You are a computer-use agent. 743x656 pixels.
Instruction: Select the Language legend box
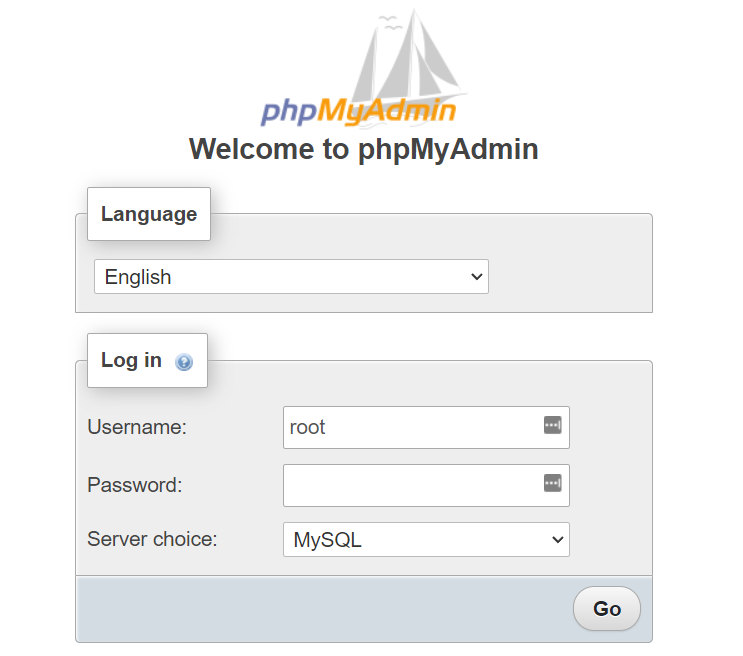[149, 214]
